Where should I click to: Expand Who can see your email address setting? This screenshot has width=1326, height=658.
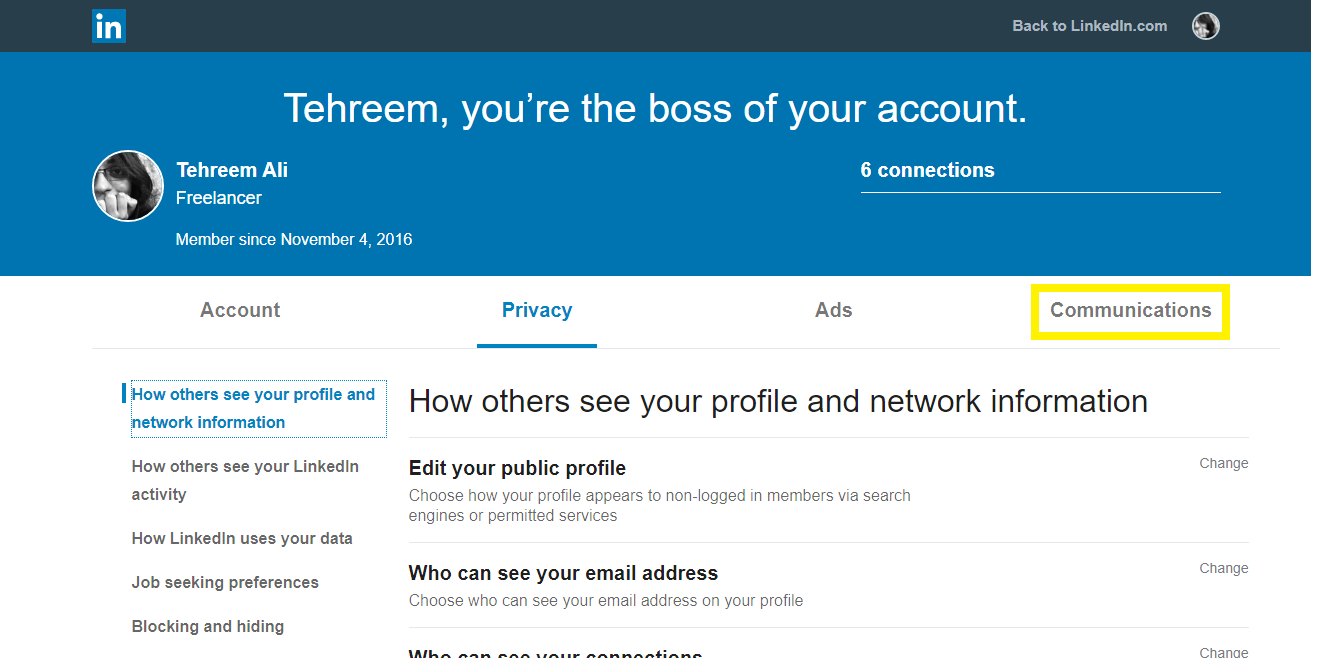click(x=829, y=585)
